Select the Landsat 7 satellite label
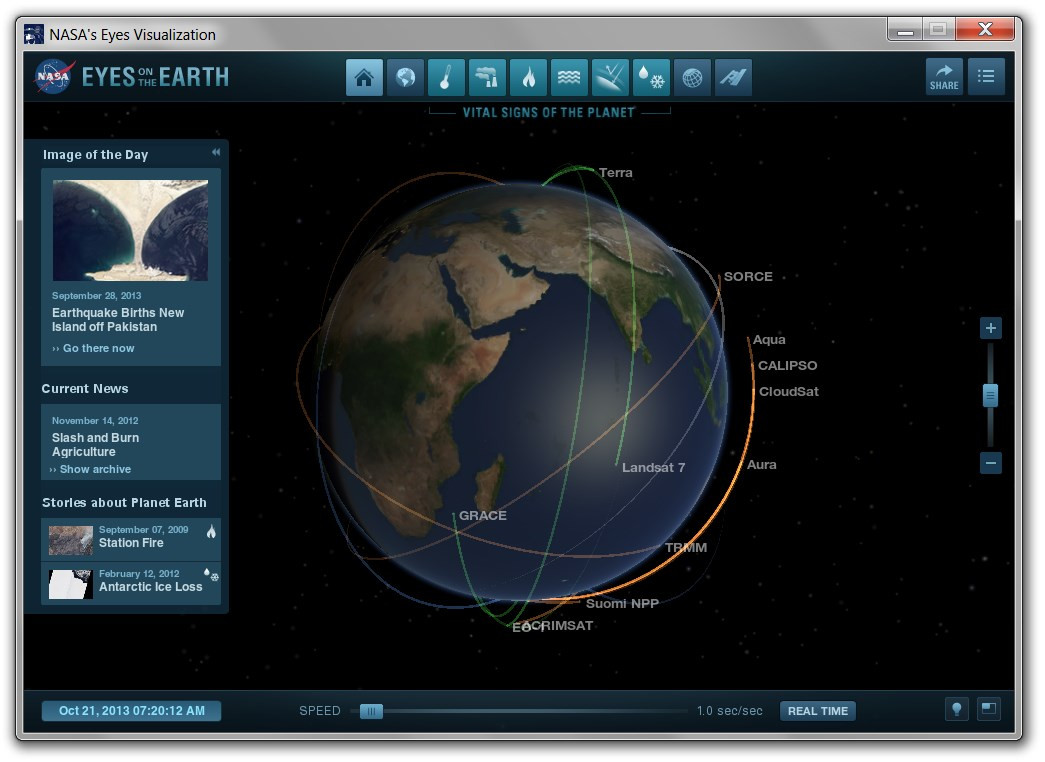 point(653,468)
